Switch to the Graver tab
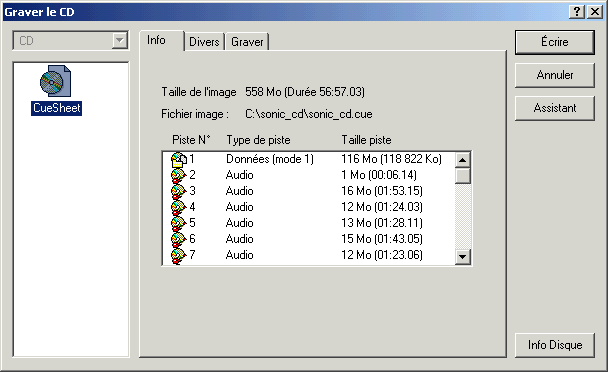Viewport: 608px width, 372px height. (x=247, y=42)
